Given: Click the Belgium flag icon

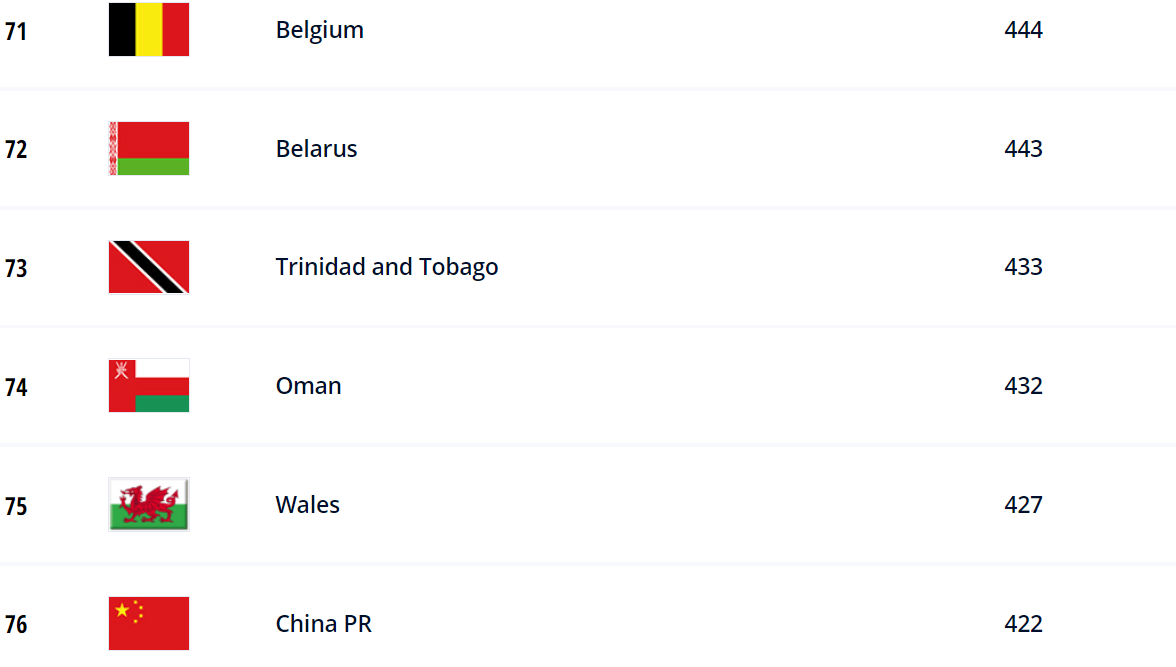Looking at the screenshot, I should click(148, 29).
